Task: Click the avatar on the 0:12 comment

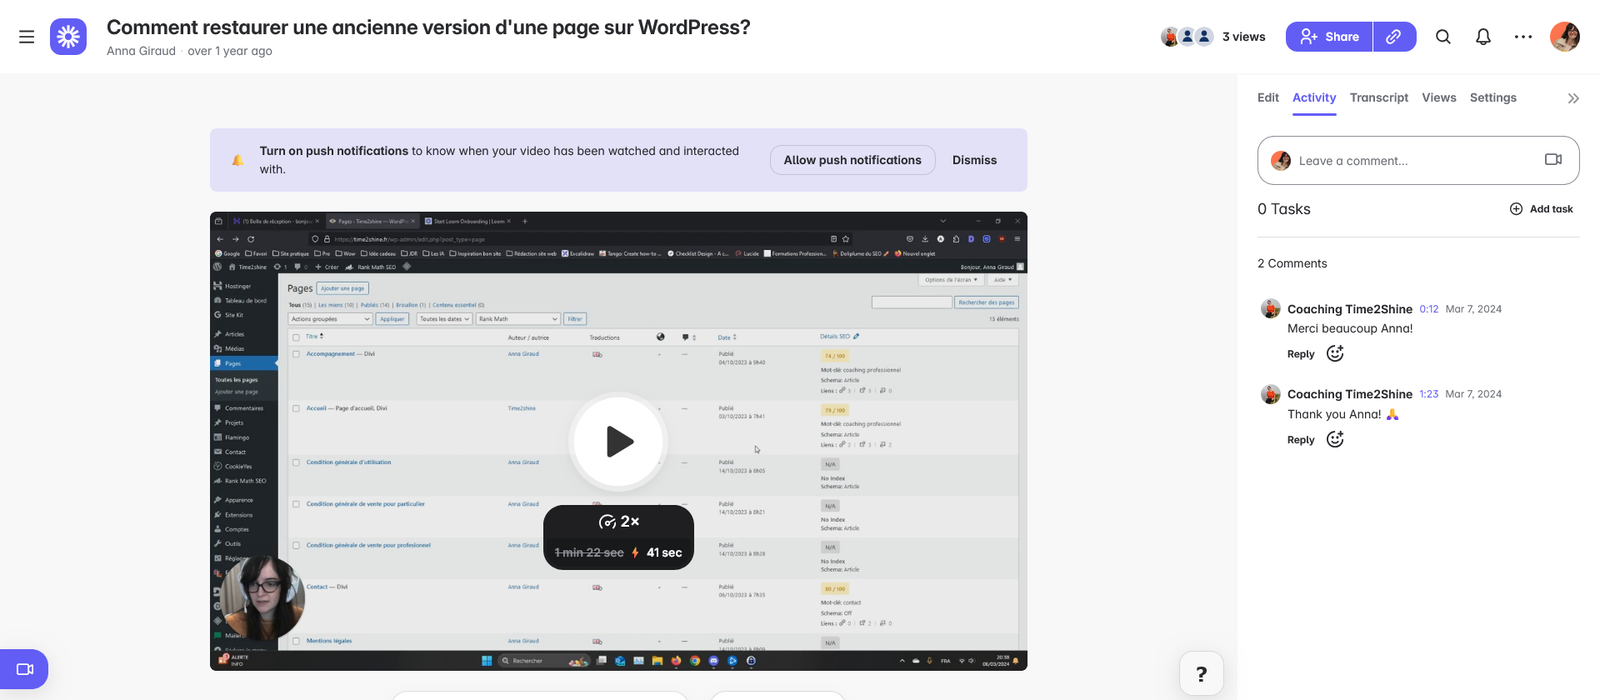Action: pos(1270,309)
